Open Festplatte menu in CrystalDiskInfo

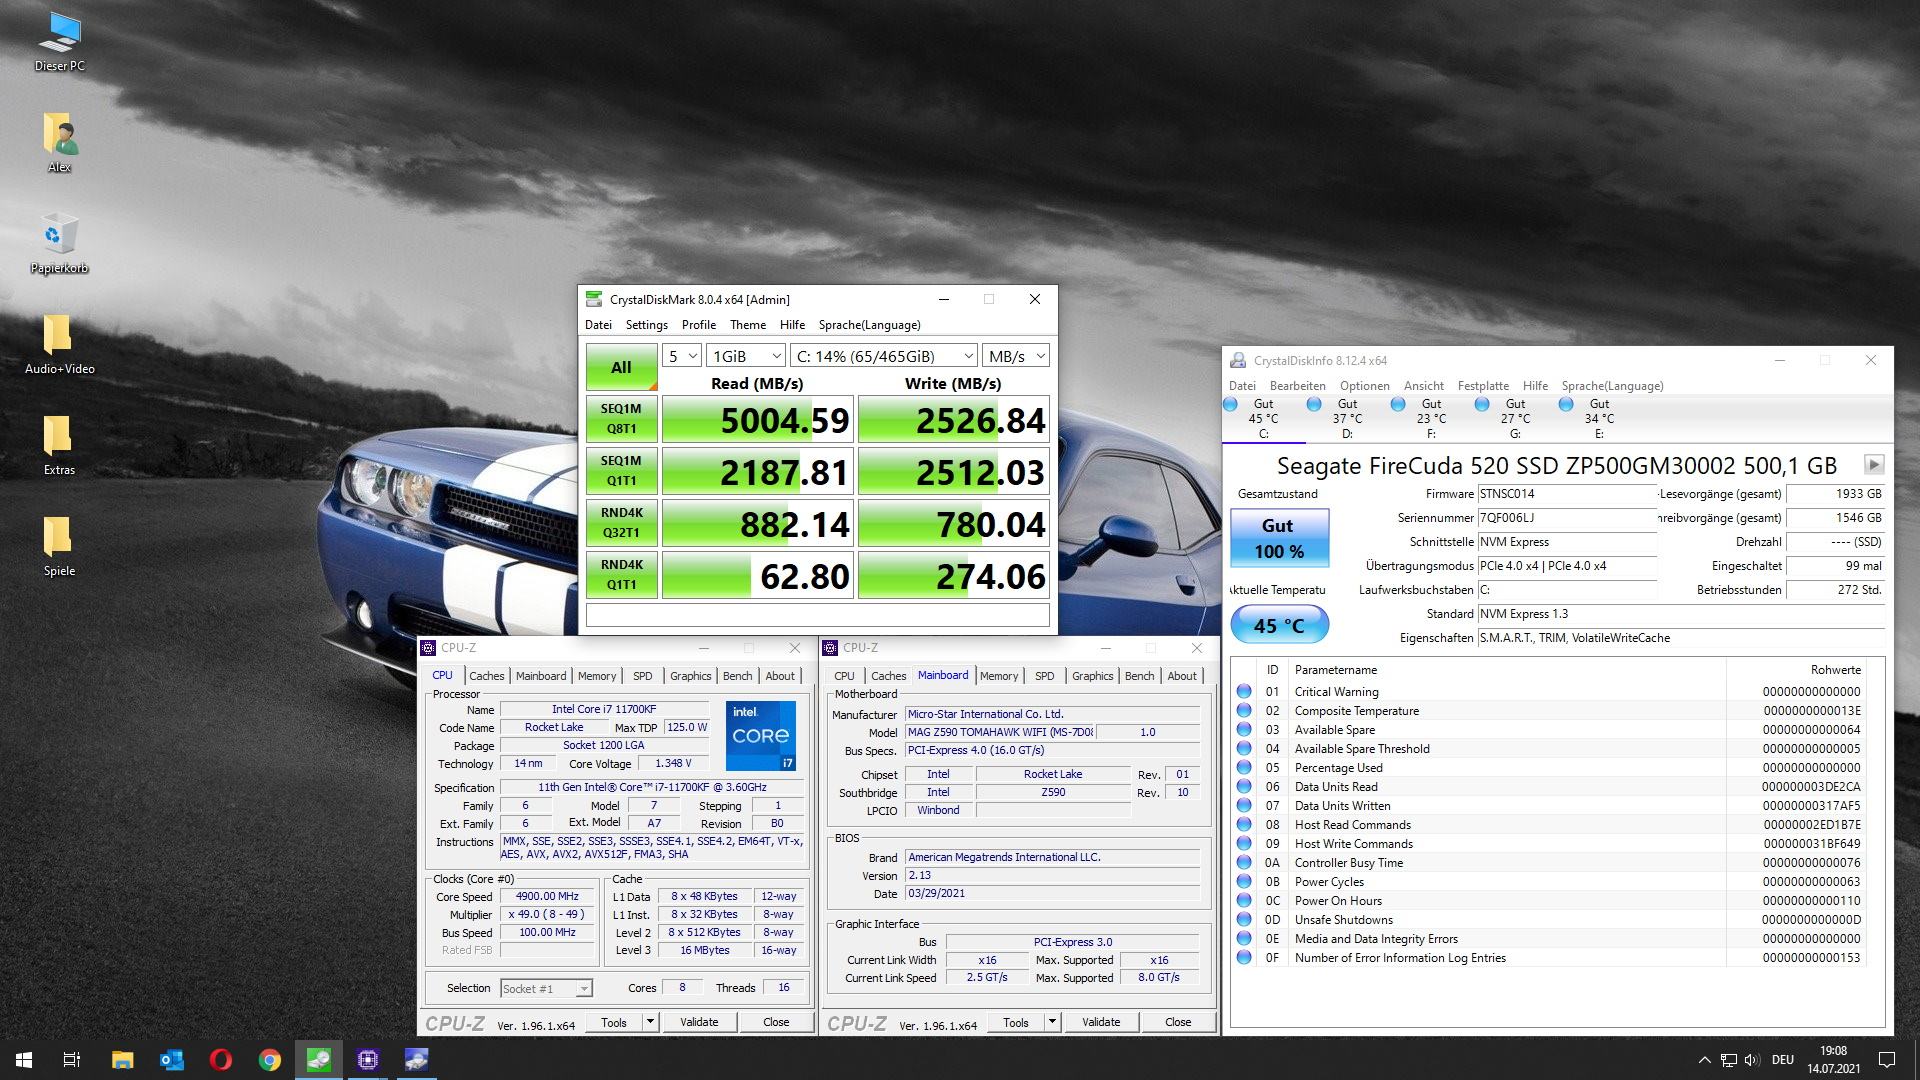tap(1483, 386)
